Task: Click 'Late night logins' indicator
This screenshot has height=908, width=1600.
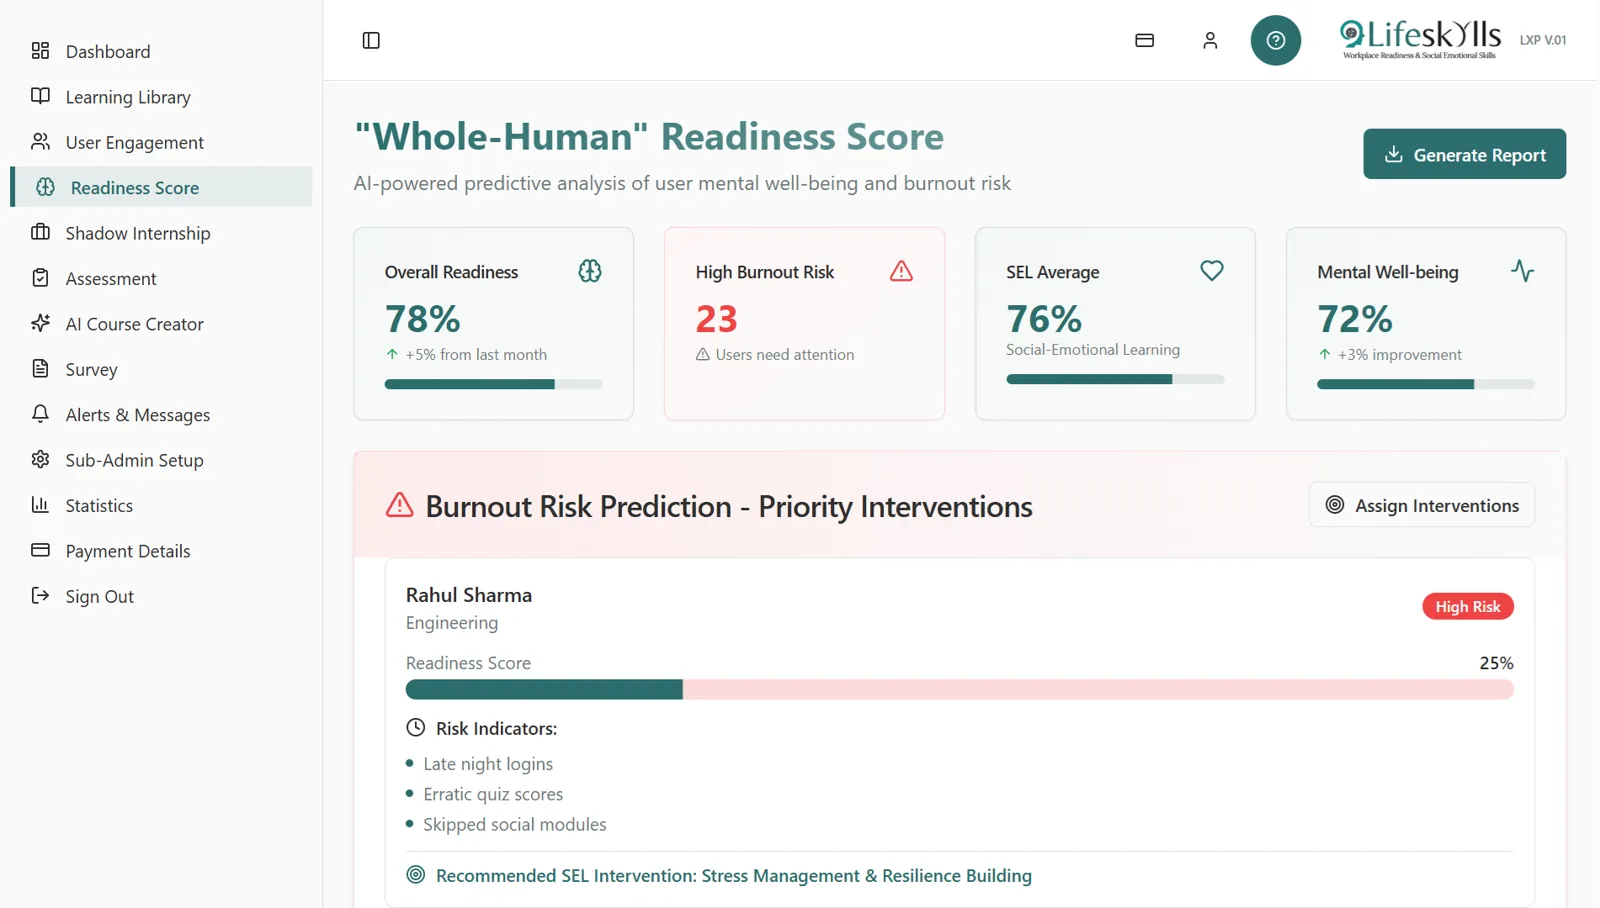Action: tap(488, 764)
